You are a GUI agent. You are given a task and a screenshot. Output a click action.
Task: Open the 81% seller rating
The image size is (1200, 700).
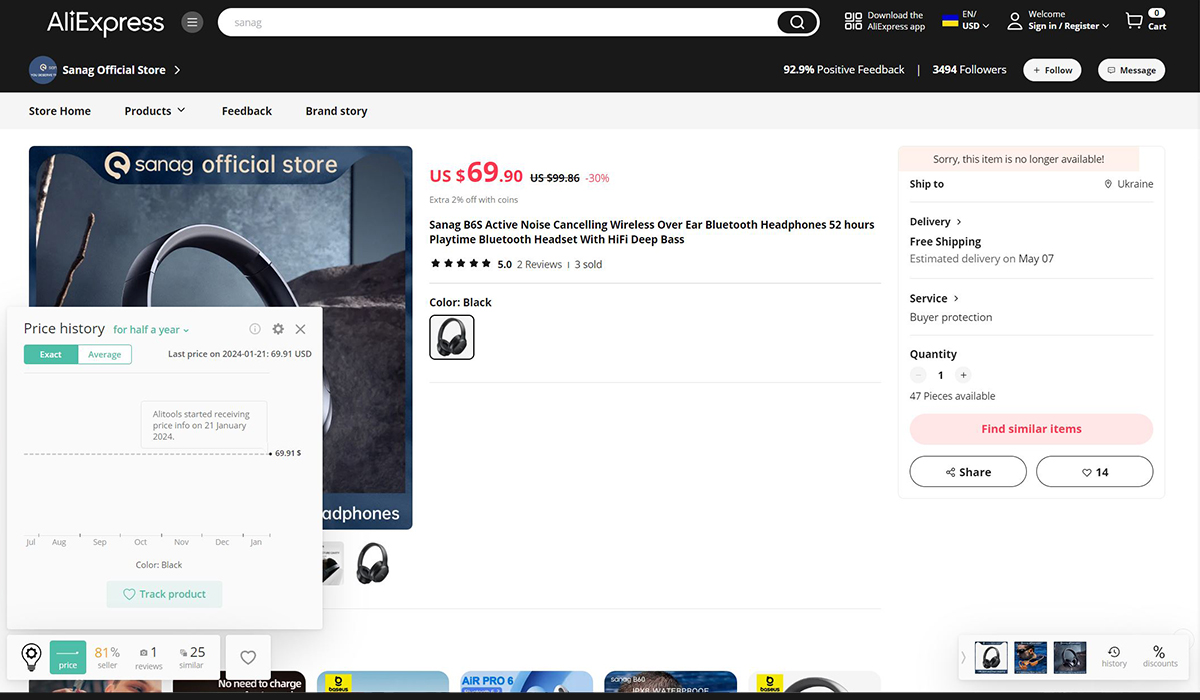[107, 657]
